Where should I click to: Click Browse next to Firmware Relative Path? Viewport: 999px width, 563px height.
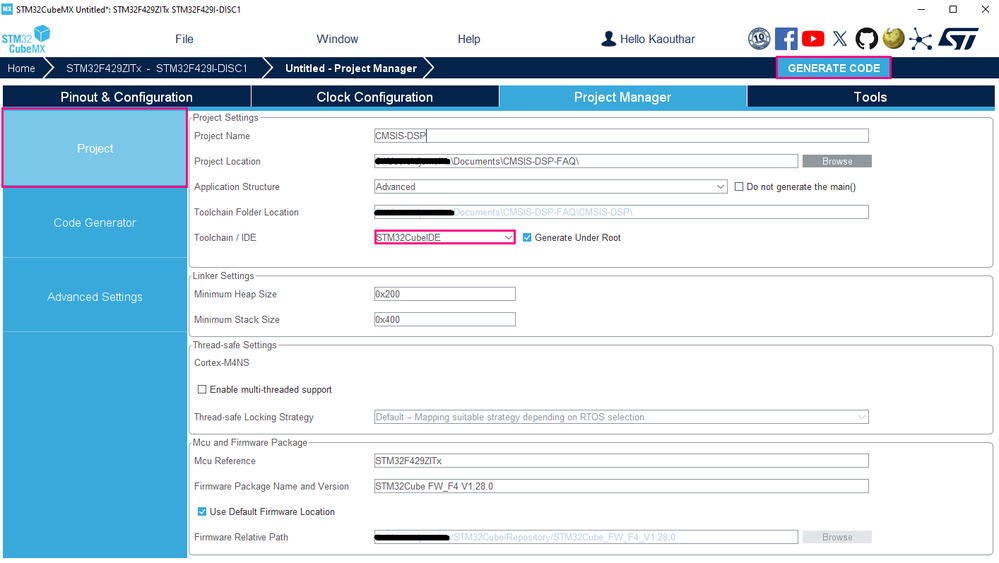tap(837, 537)
